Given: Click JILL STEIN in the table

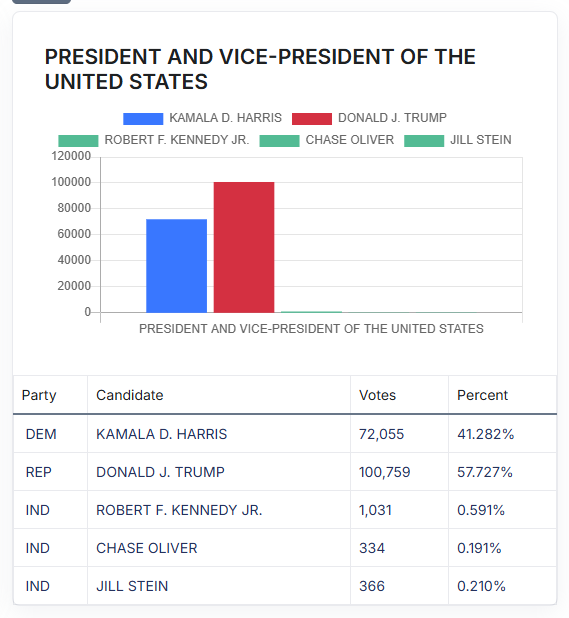Looking at the screenshot, I should tap(132, 586).
